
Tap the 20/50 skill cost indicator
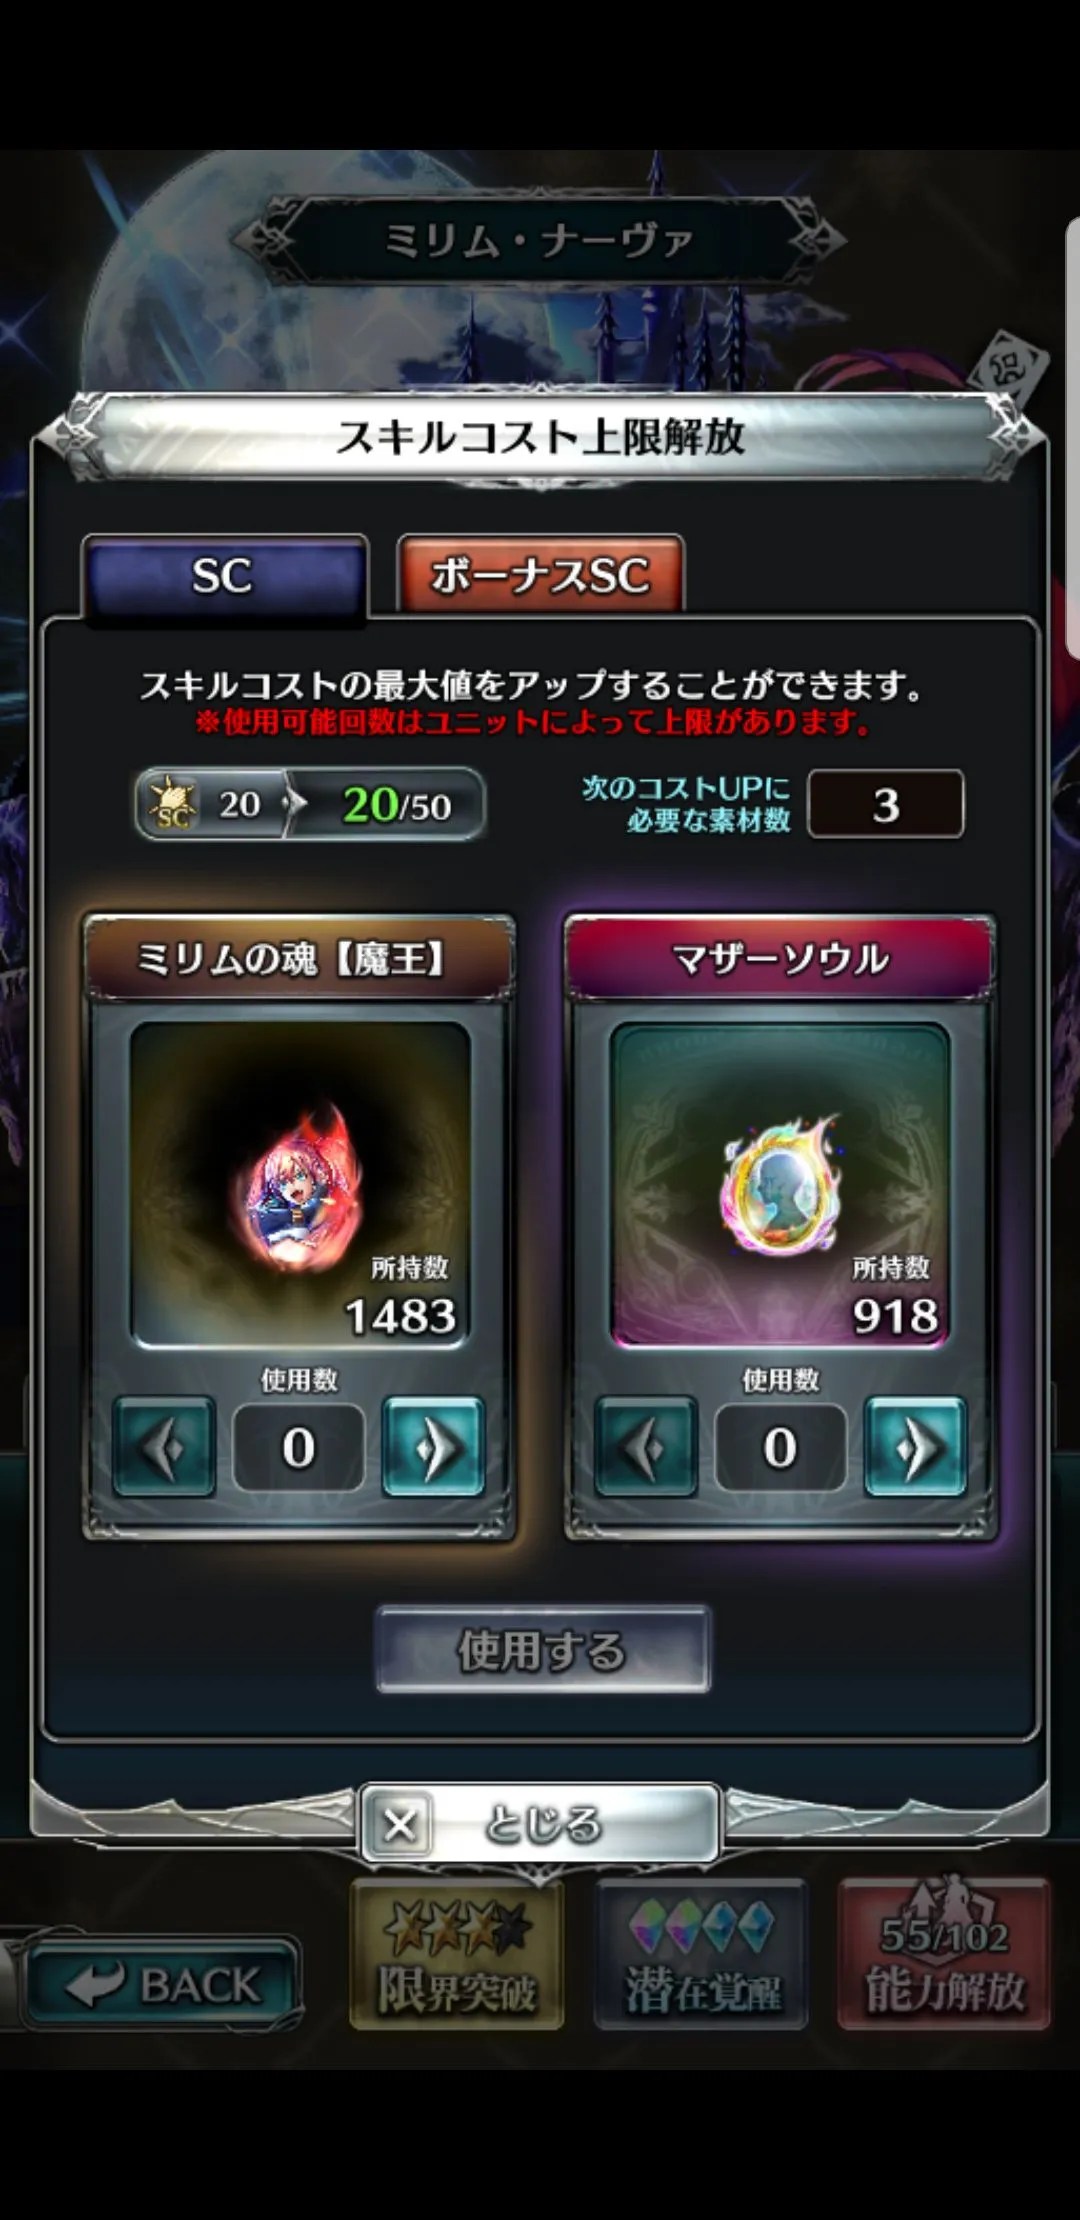point(397,805)
